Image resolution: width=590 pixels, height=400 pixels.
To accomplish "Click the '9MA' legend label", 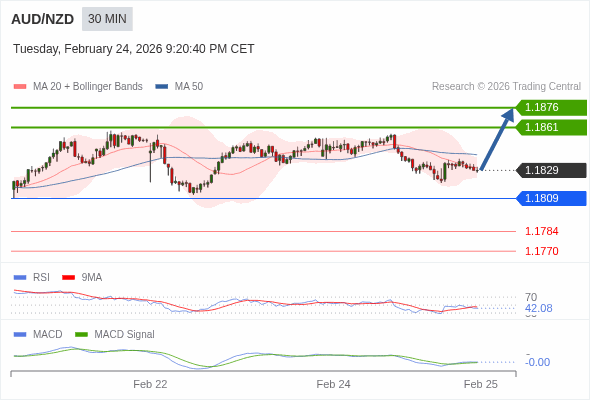I will point(92,278).
